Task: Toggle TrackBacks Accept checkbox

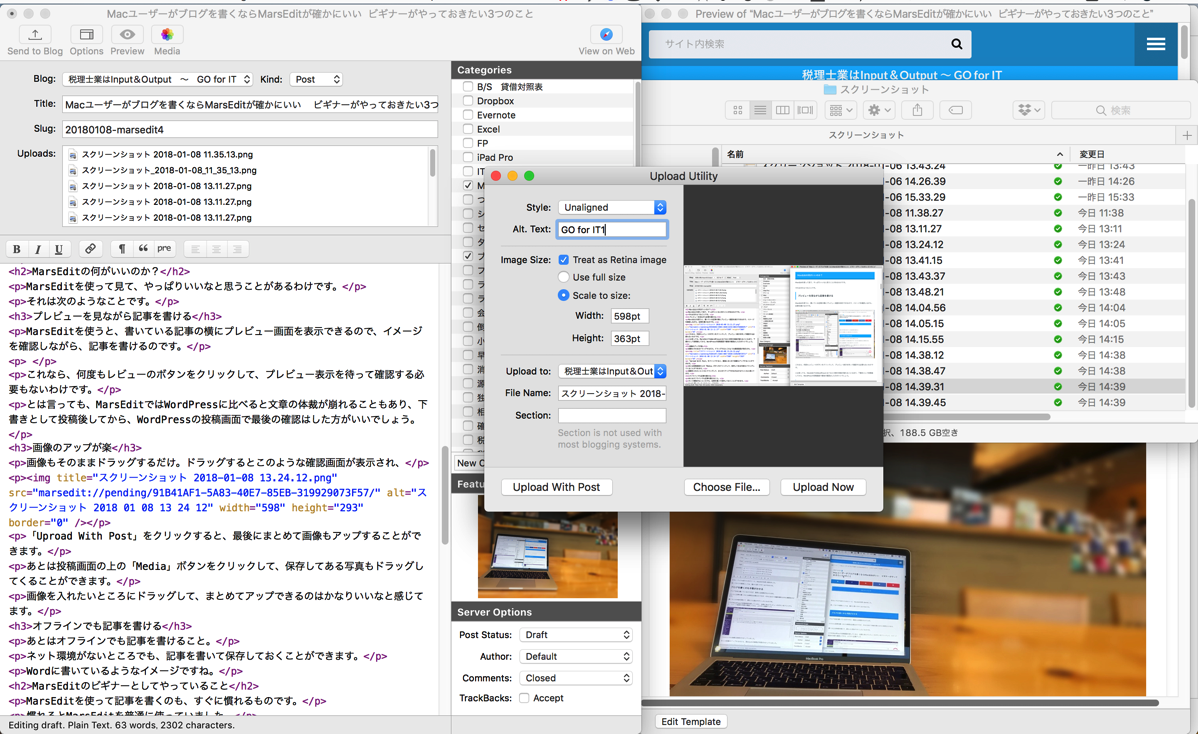Action: 524,698
